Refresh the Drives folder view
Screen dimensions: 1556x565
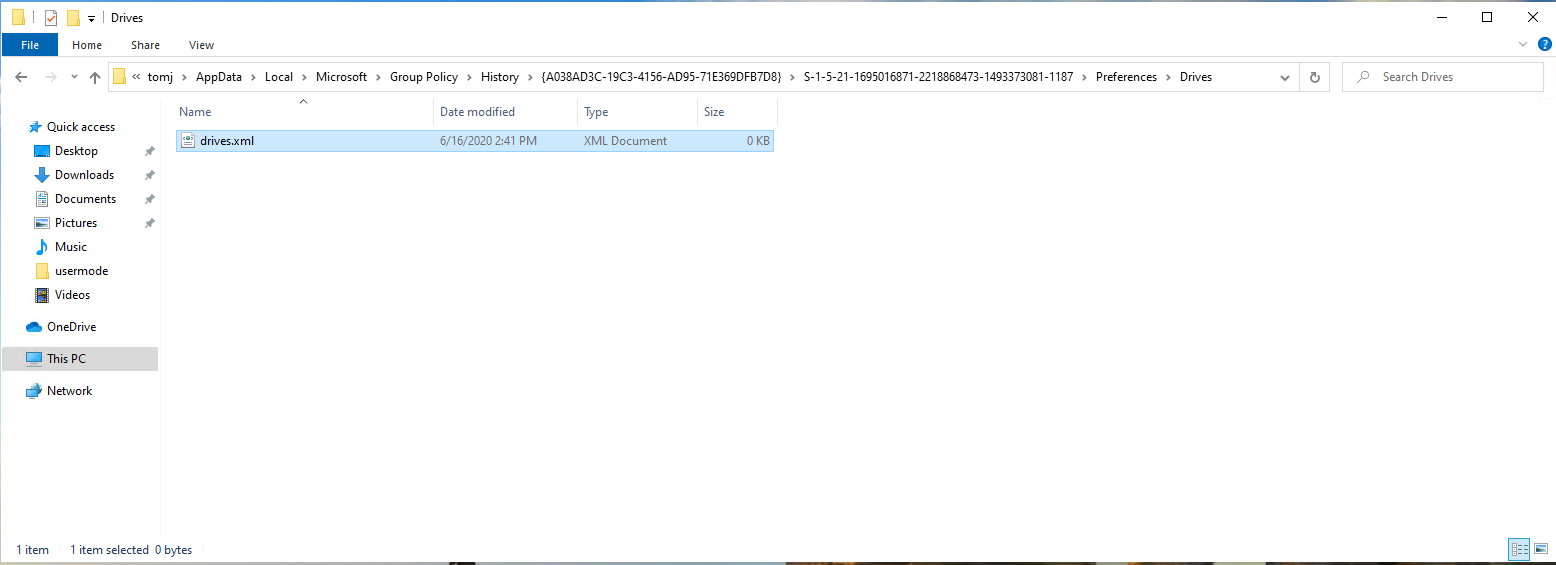tap(1314, 77)
